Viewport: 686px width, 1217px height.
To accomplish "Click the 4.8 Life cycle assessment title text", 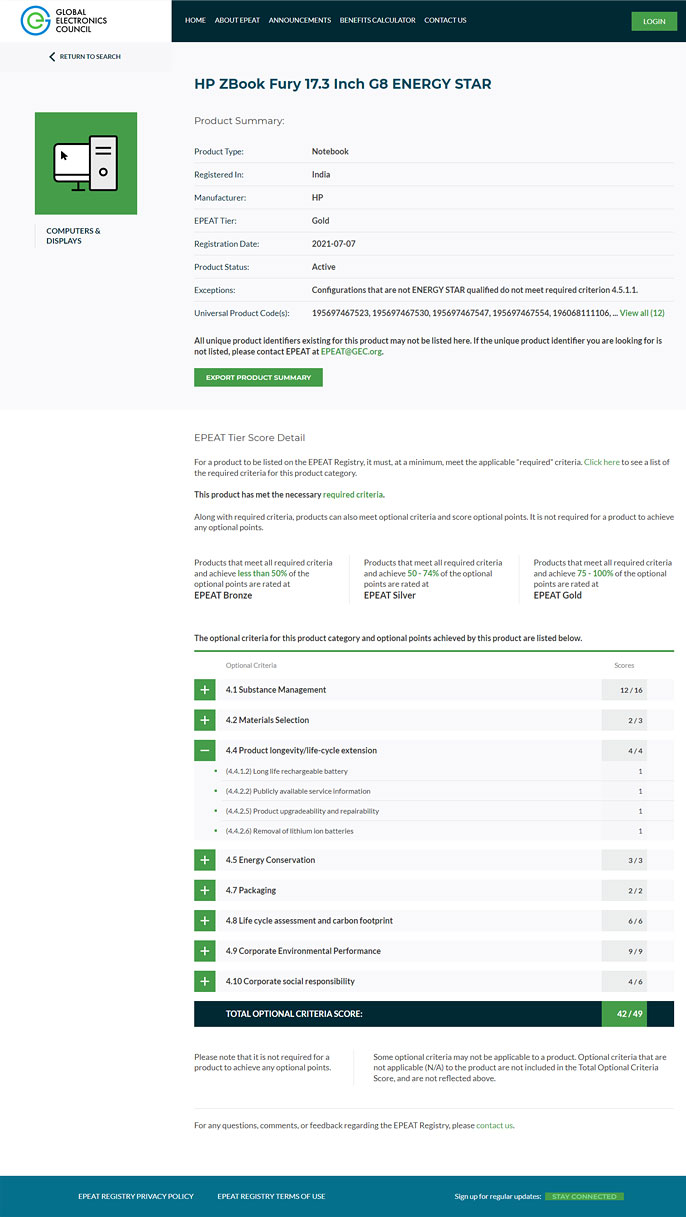I will pyautogui.click(x=309, y=921).
